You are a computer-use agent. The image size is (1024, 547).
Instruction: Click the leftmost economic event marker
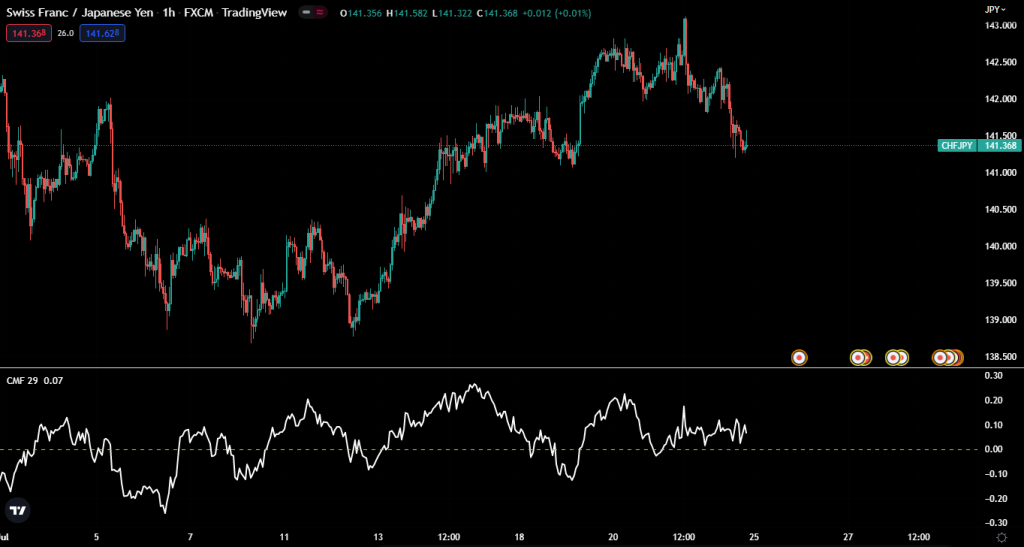[799, 357]
